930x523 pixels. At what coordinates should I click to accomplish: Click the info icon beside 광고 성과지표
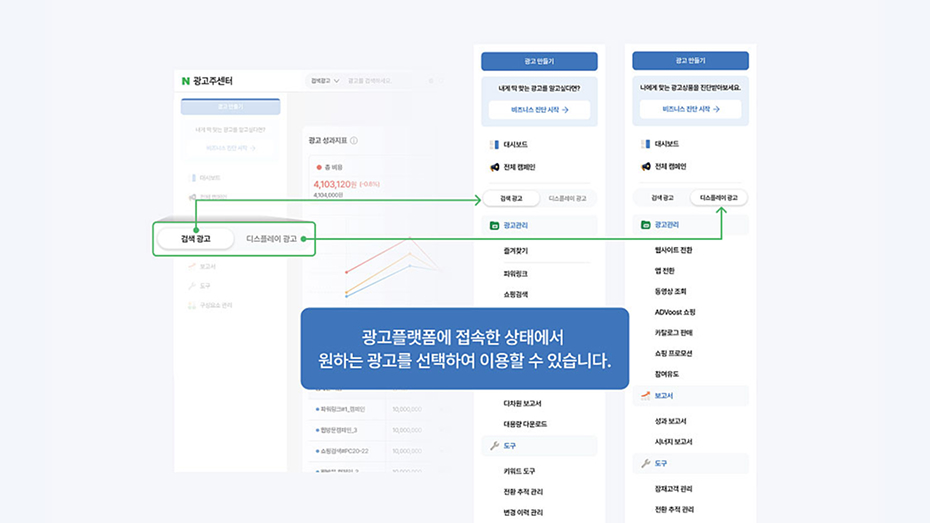tap(354, 141)
